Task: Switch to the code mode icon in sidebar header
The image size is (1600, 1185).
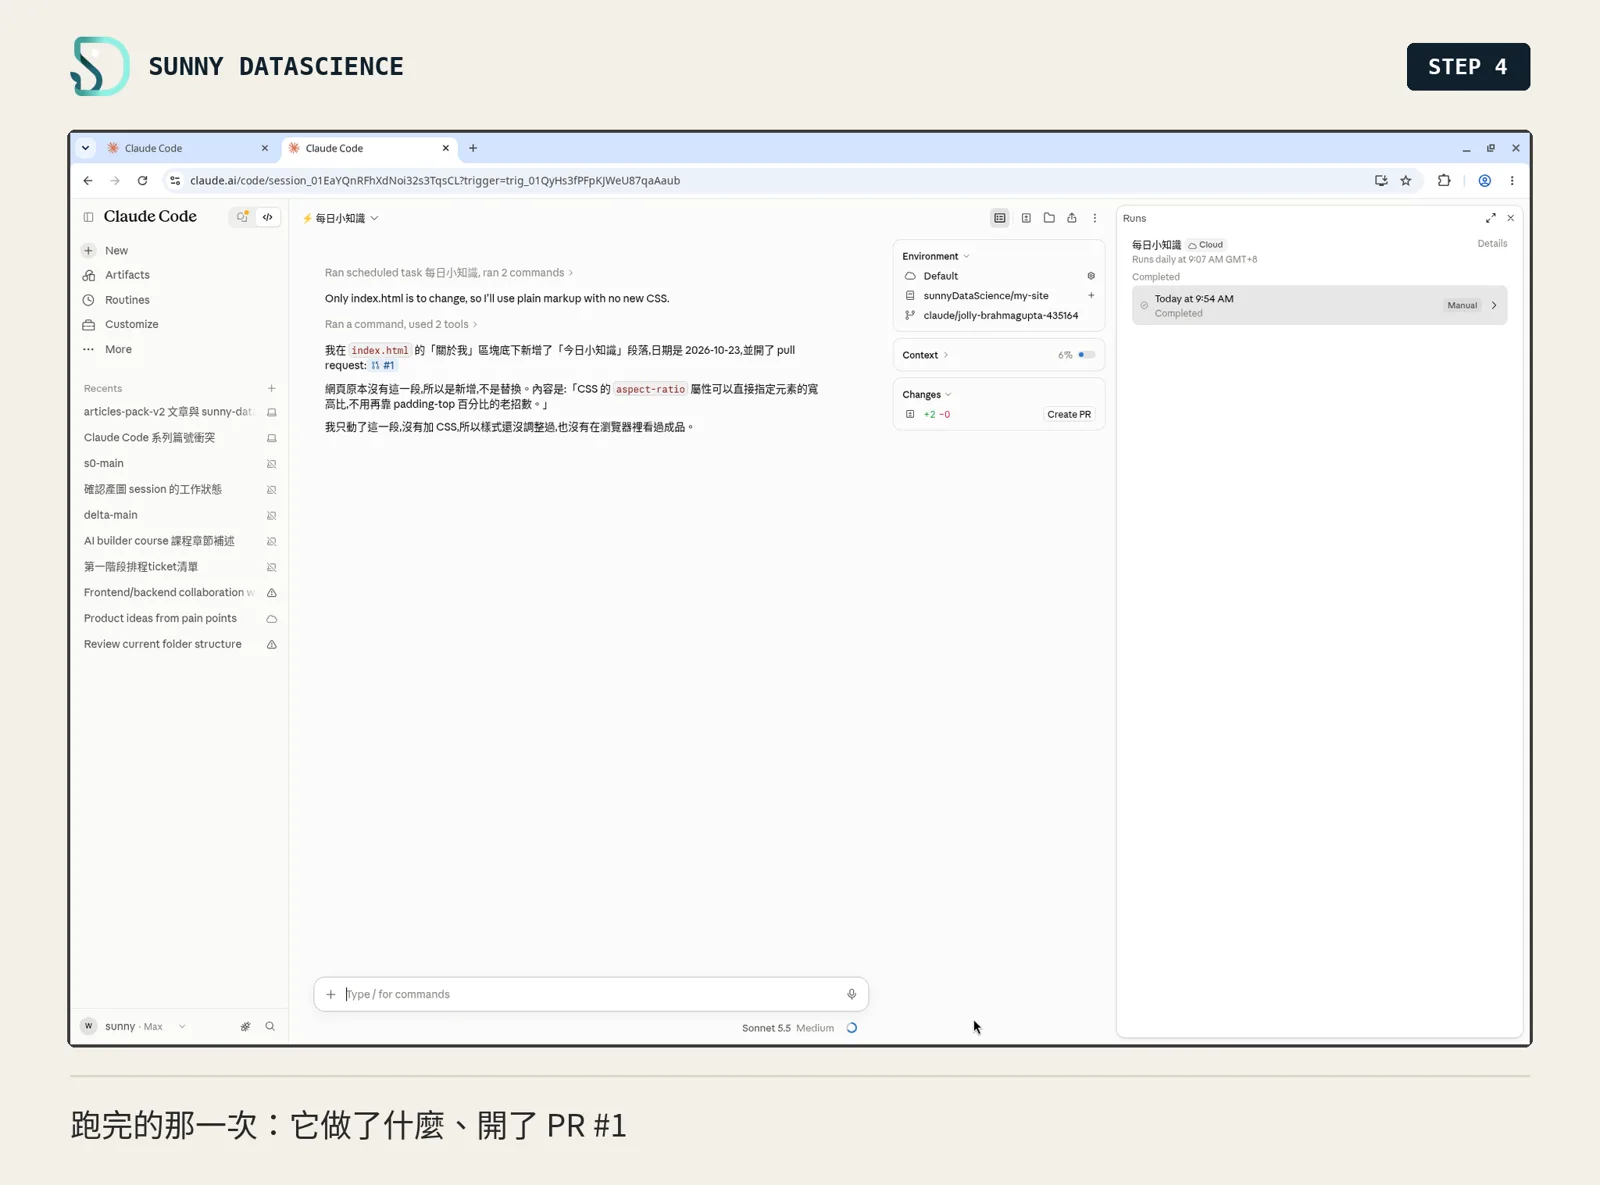Action: click(x=268, y=217)
